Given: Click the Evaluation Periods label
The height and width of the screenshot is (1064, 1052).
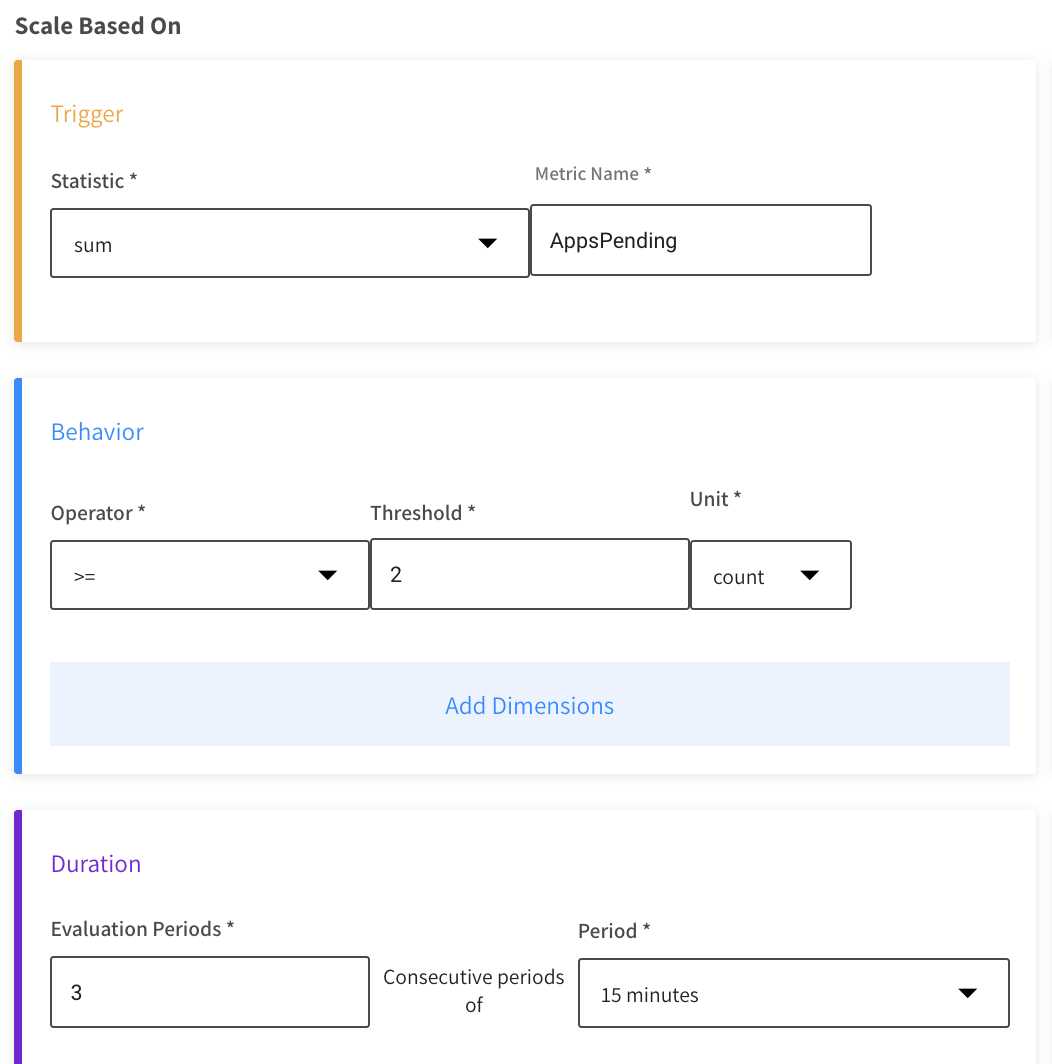Looking at the screenshot, I should point(142,929).
